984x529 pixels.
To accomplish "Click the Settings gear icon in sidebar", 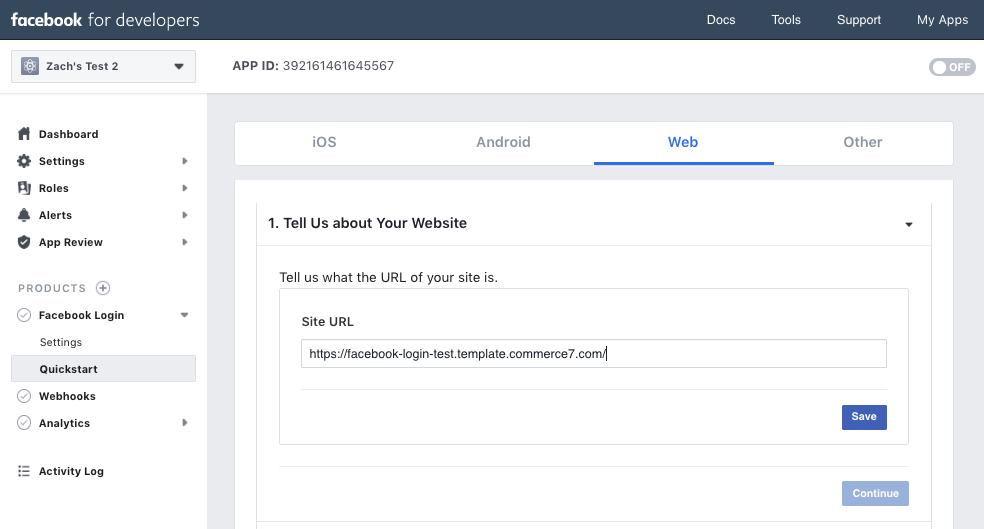I will (x=24, y=161).
